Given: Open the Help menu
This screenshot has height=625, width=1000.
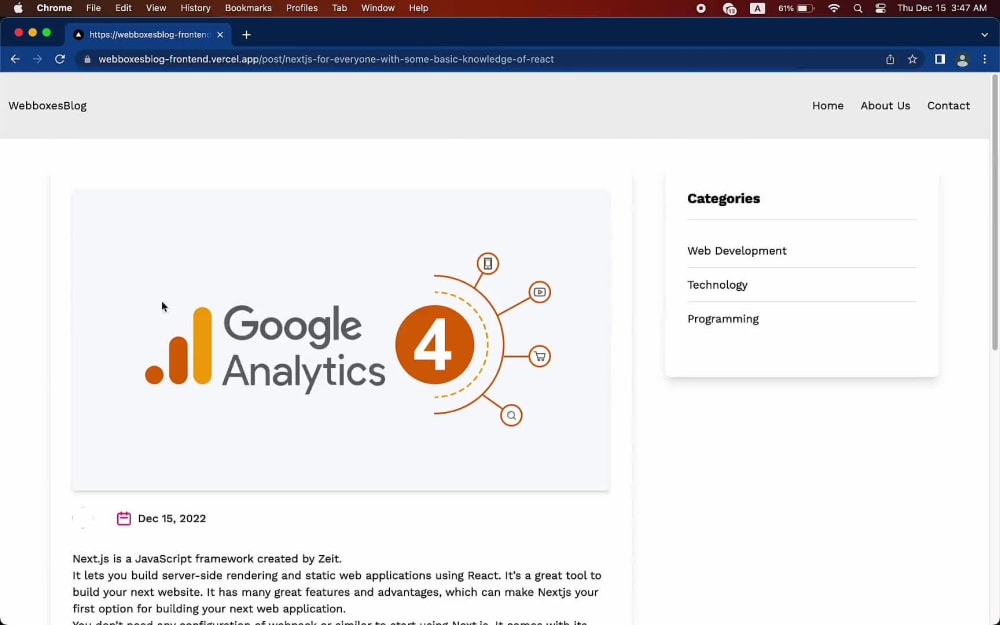Looking at the screenshot, I should click(x=418, y=8).
